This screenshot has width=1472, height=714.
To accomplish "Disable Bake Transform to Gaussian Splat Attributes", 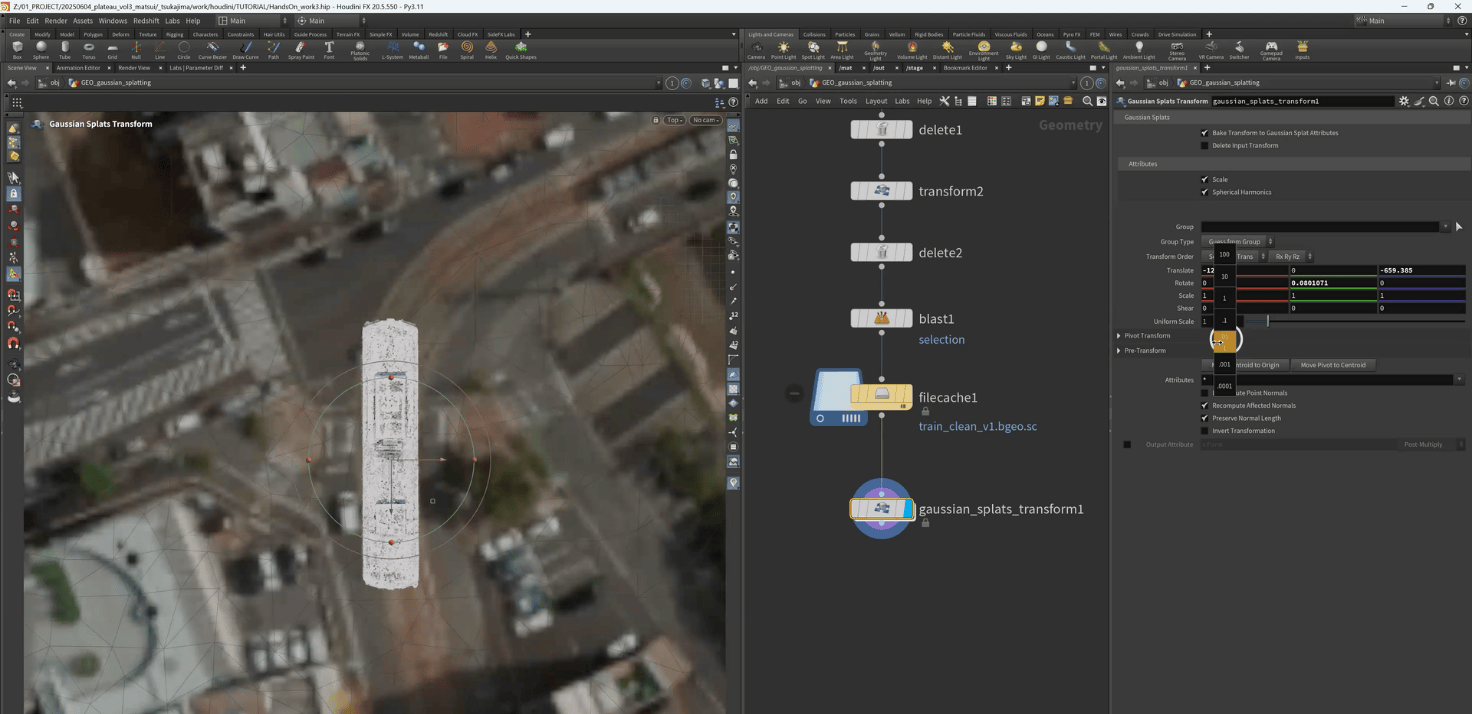I will (1204, 132).
